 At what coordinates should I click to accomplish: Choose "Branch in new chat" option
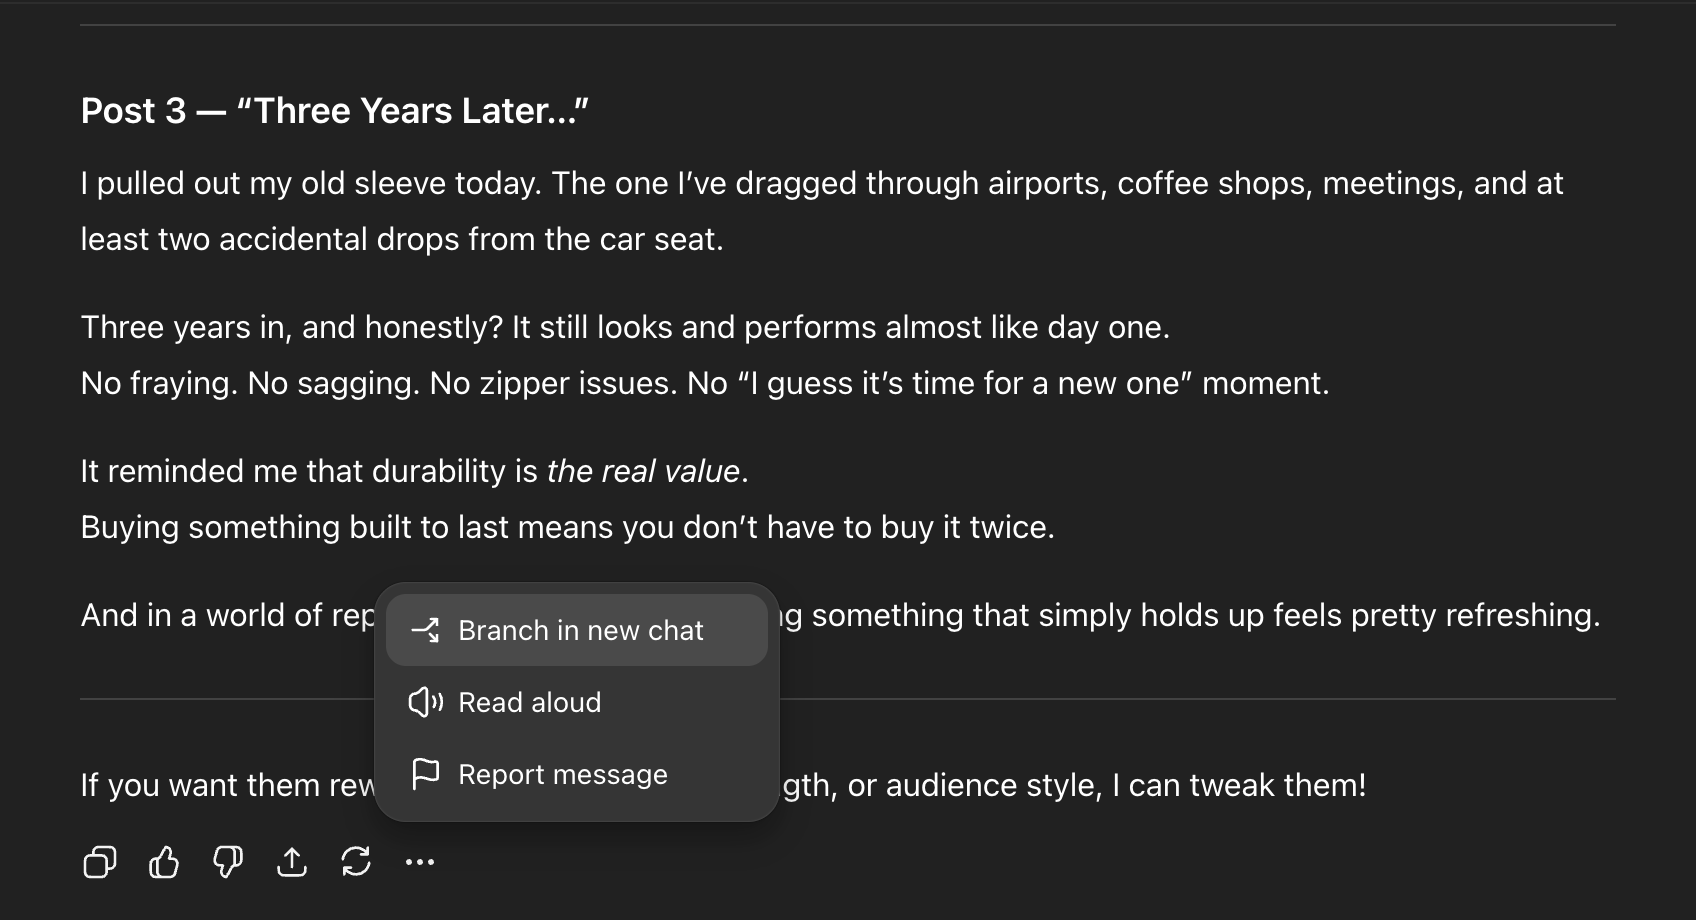(580, 630)
